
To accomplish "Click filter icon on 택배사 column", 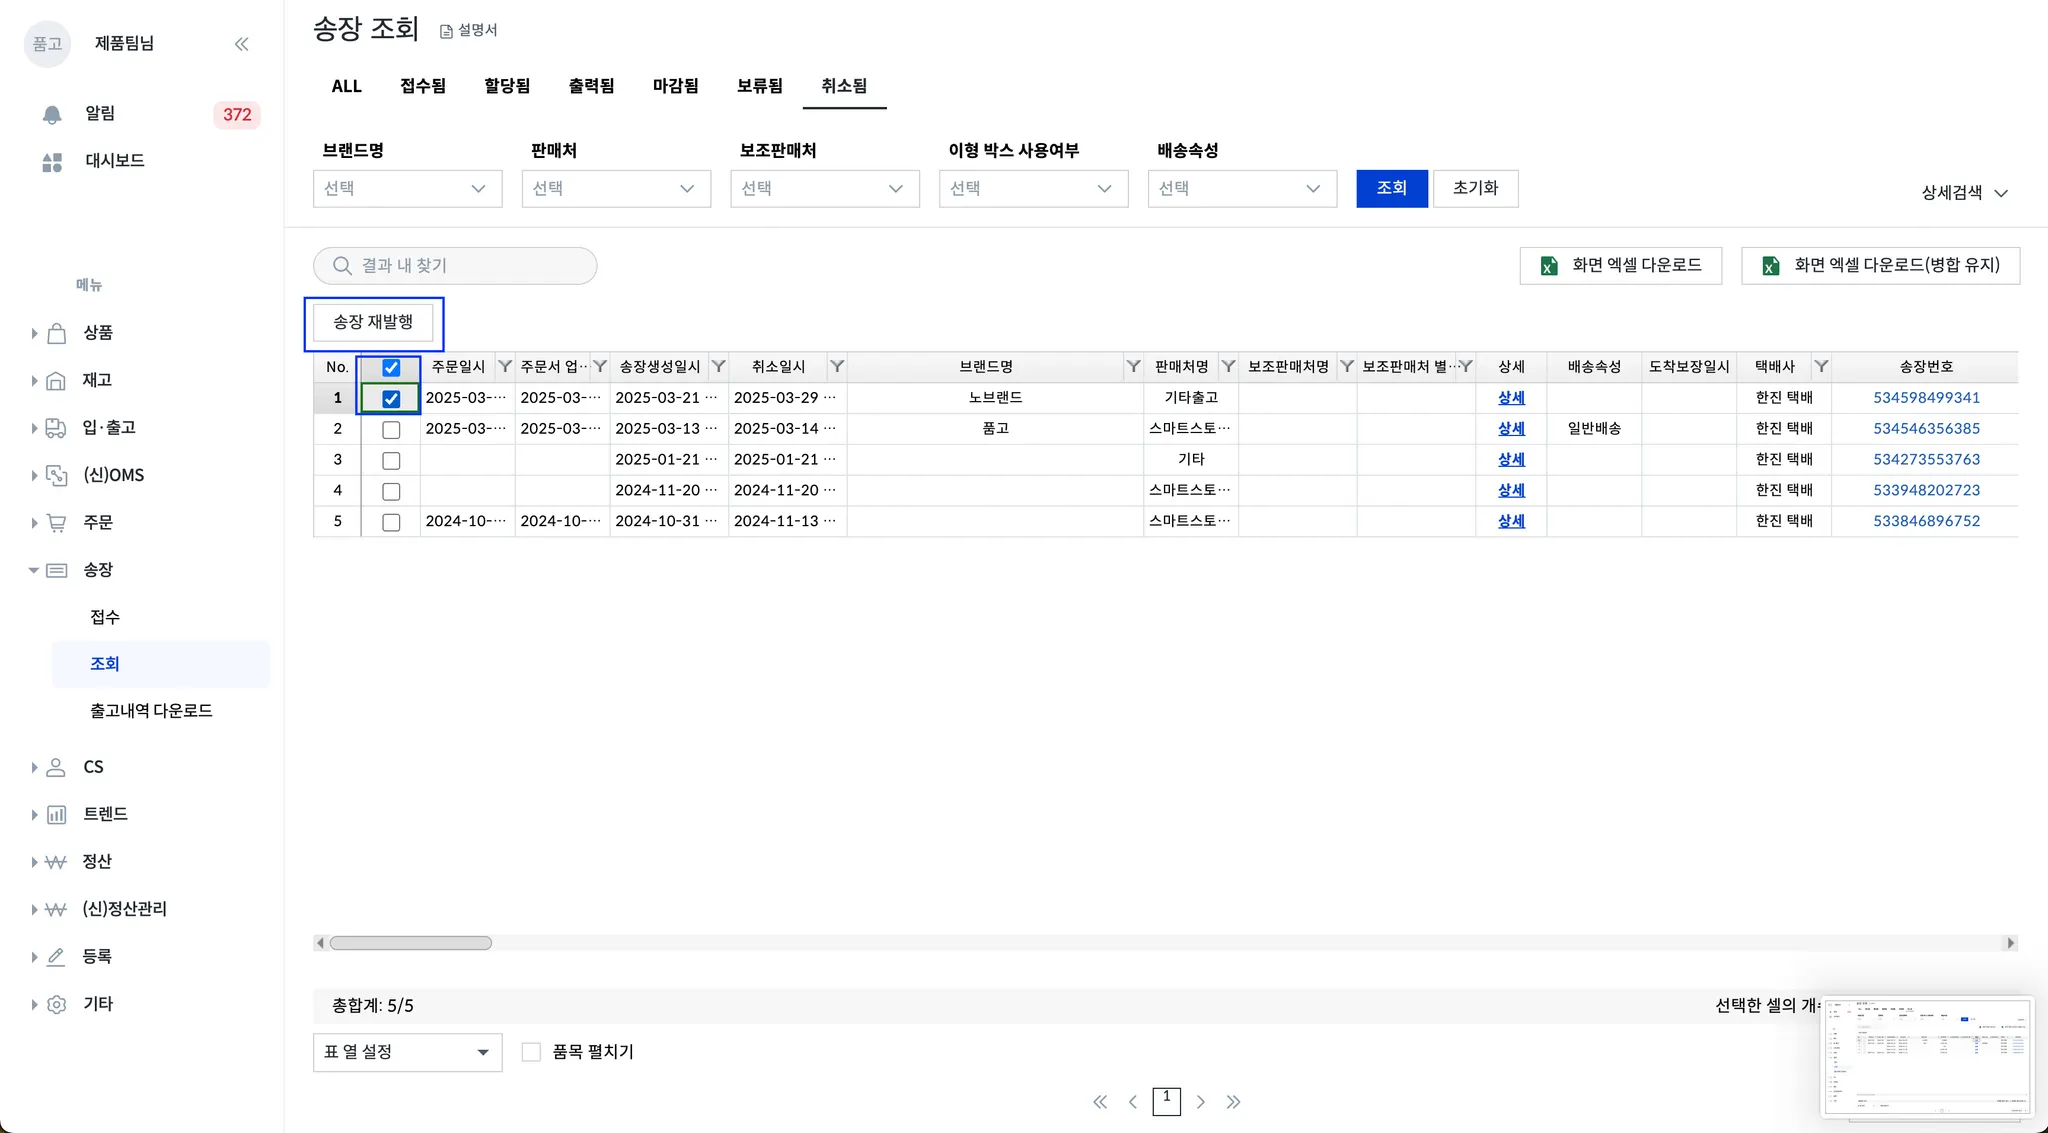I will coord(1821,367).
